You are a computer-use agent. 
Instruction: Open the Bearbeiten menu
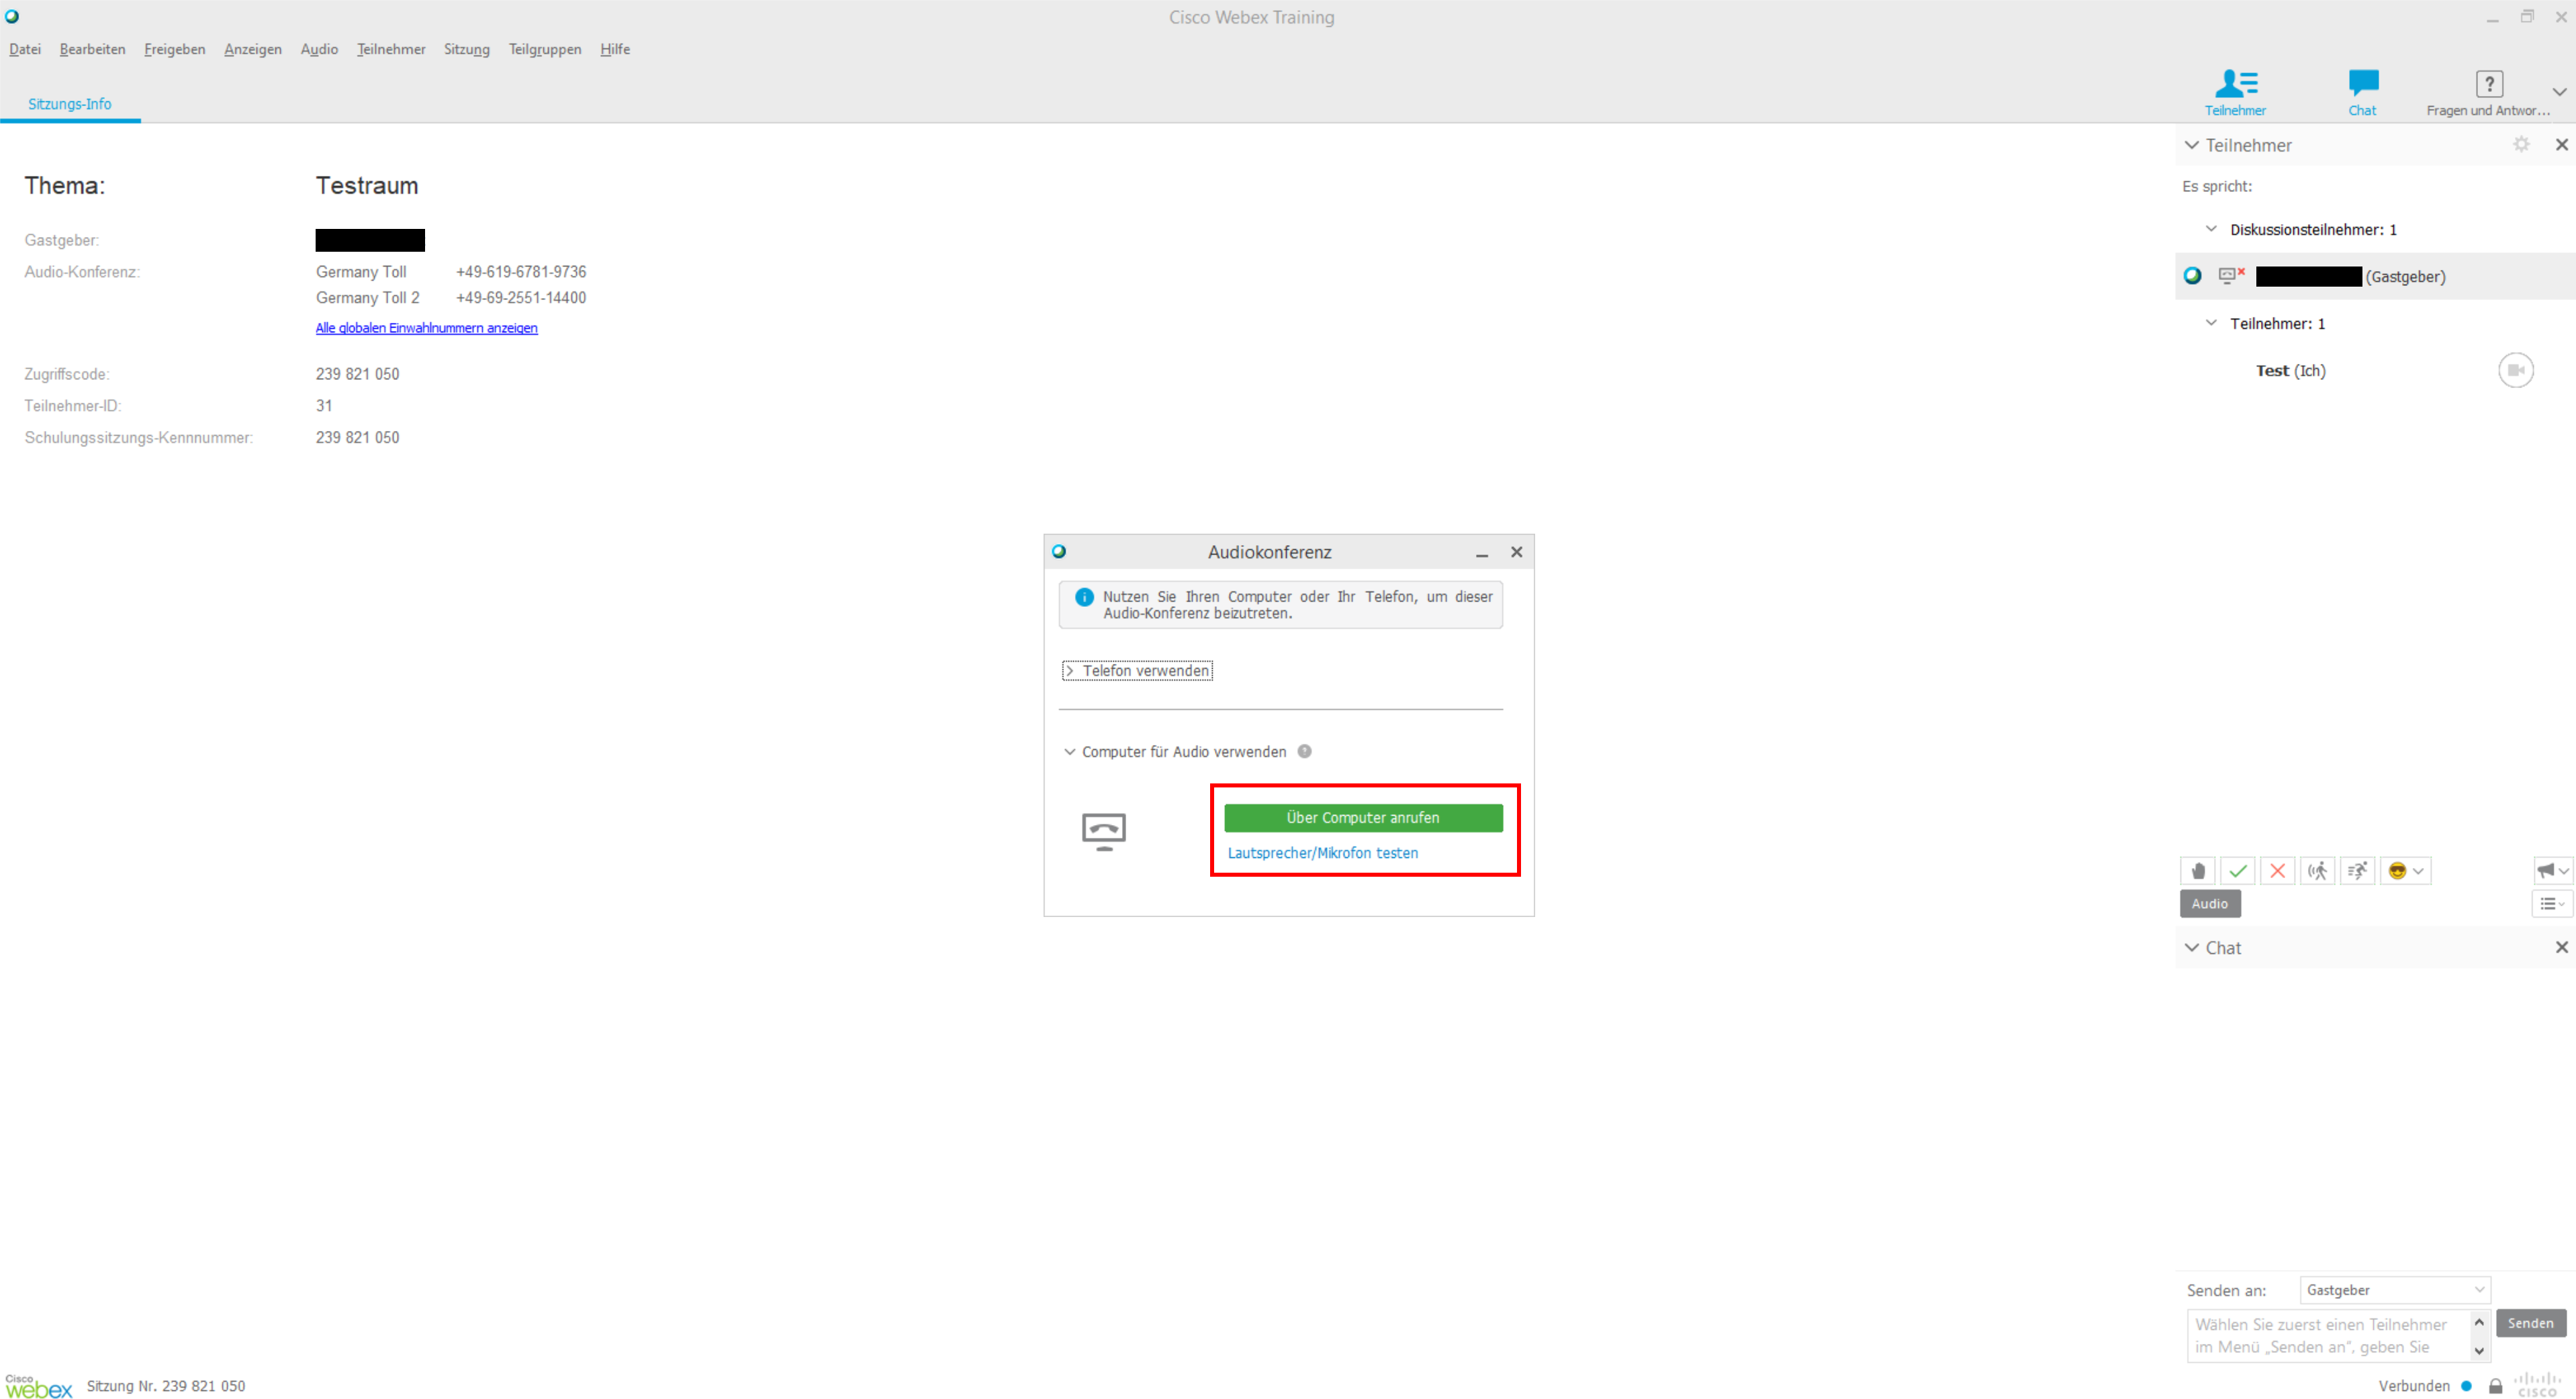click(92, 49)
